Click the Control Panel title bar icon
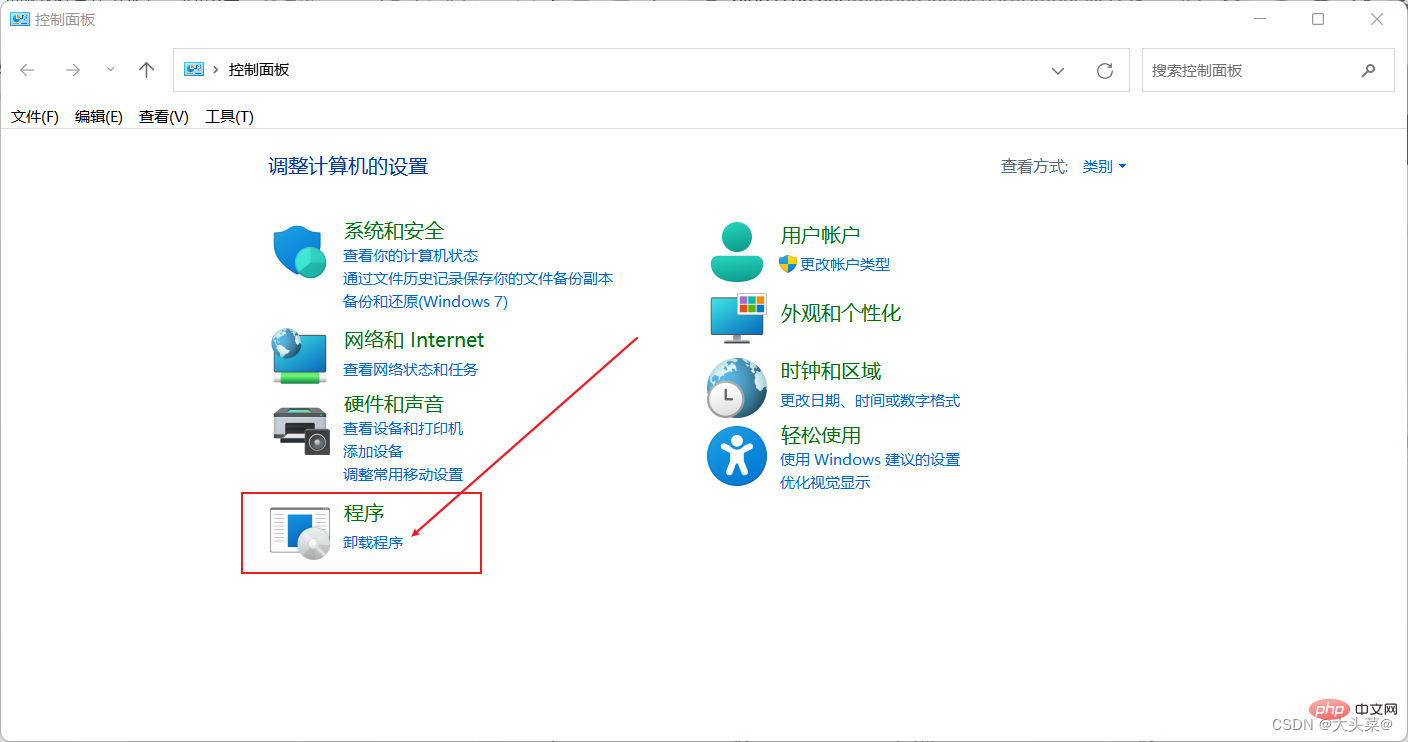Image resolution: width=1408 pixels, height=742 pixels. (19, 19)
